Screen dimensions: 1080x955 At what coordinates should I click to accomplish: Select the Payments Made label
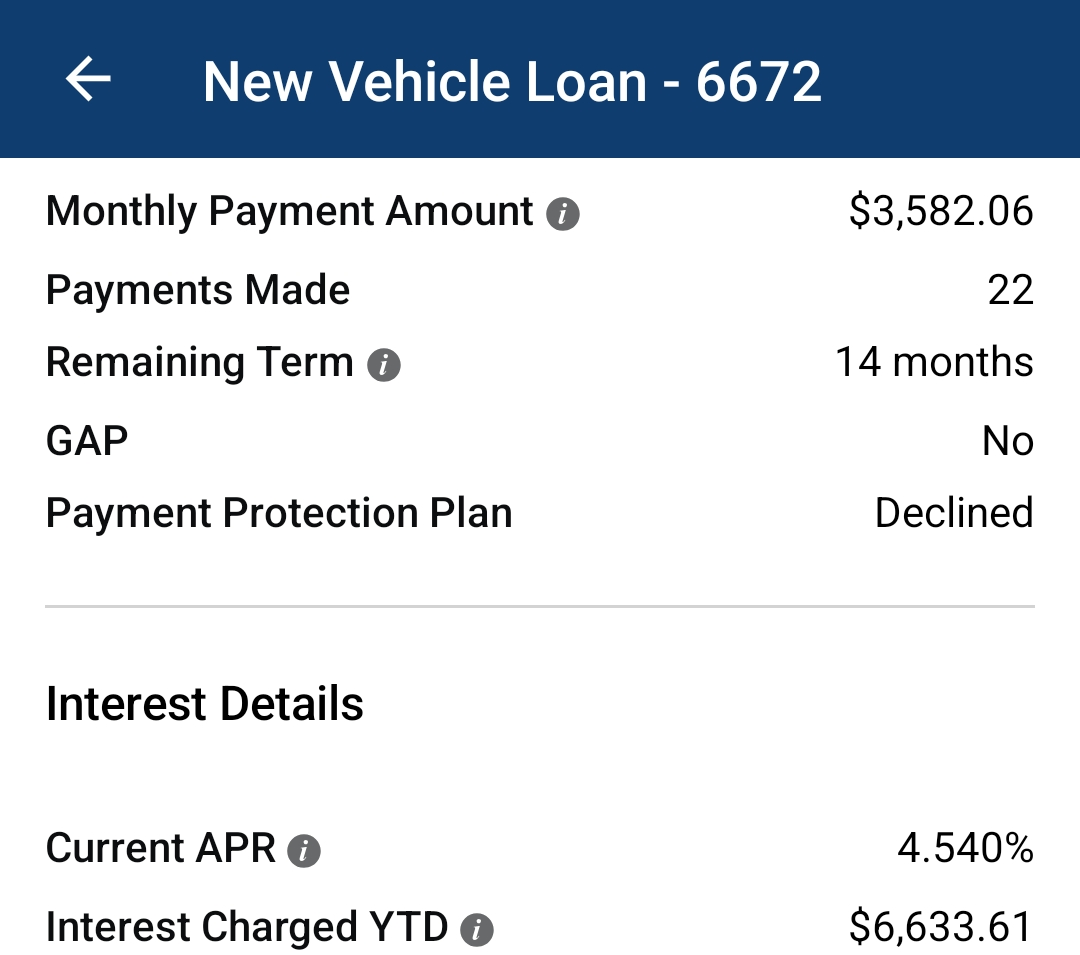(x=198, y=290)
